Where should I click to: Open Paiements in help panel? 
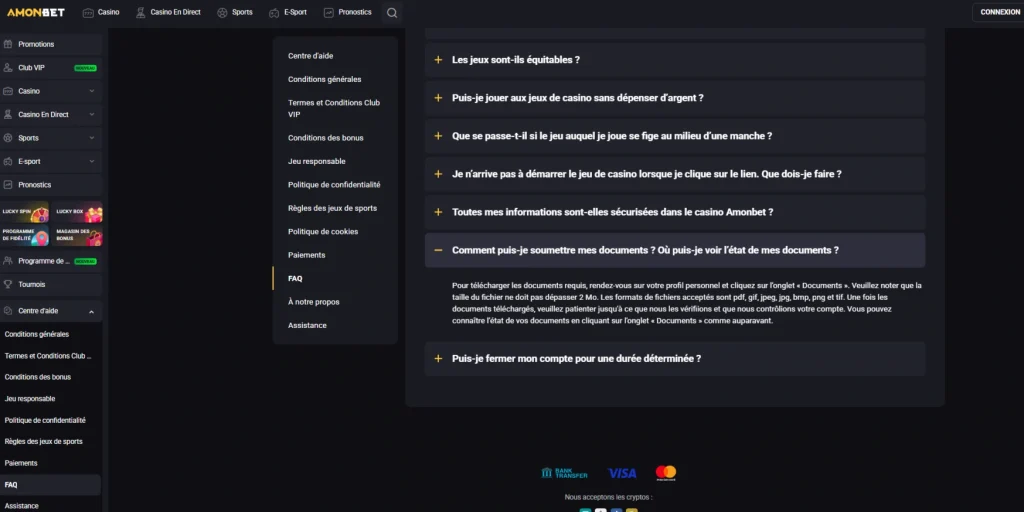(307, 255)
